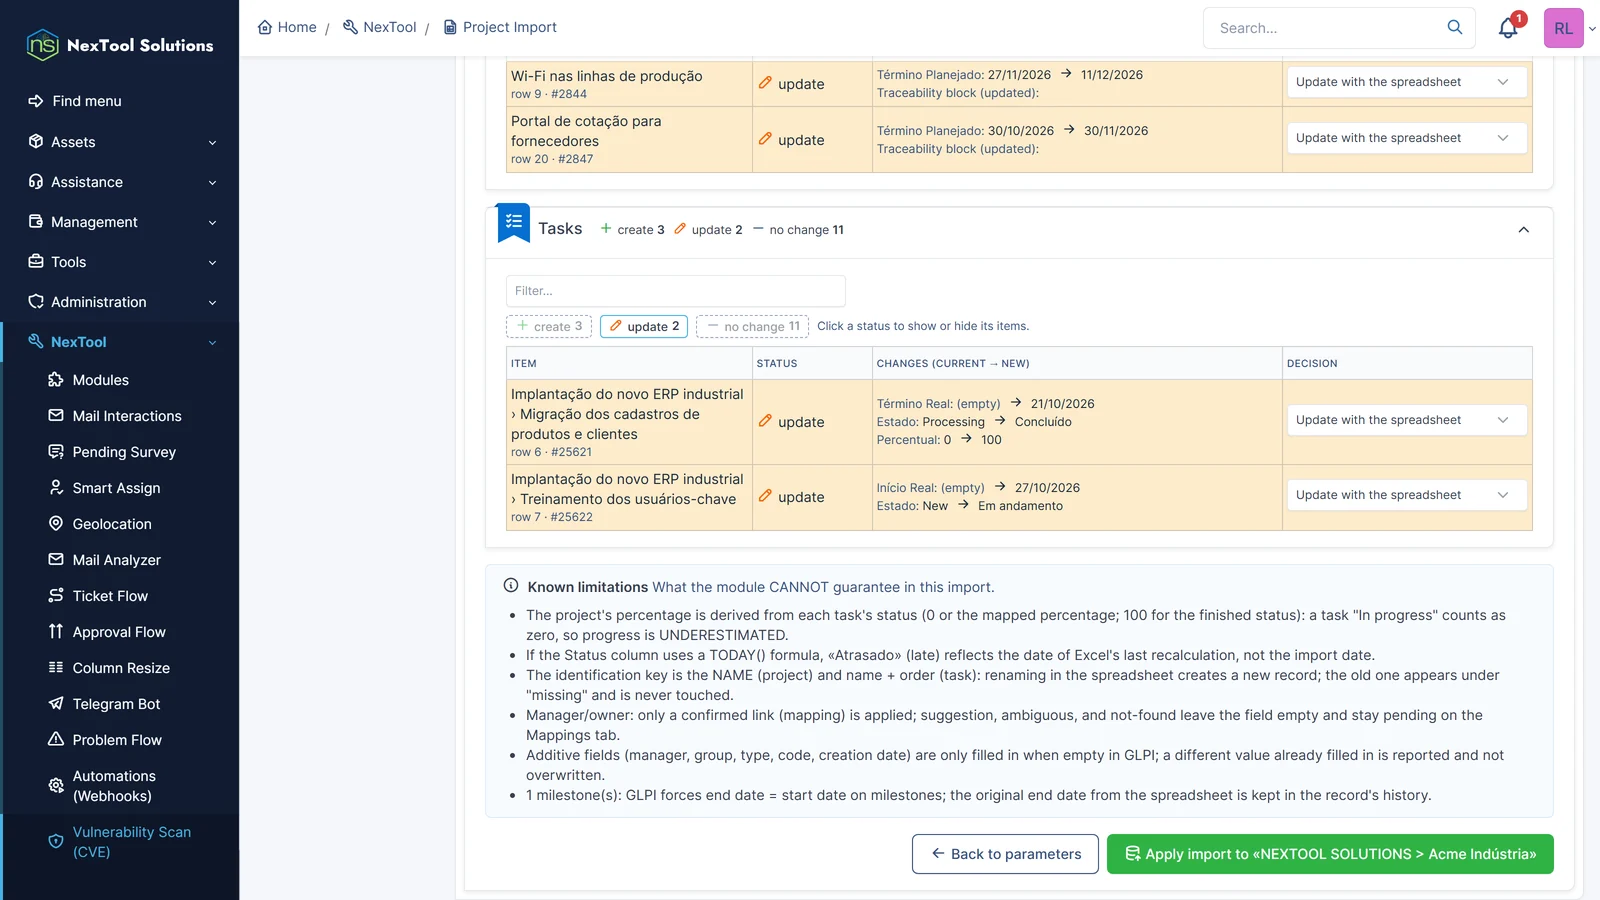
Task: Click the NexTool breadcrumb link
Action: point(379,27)
